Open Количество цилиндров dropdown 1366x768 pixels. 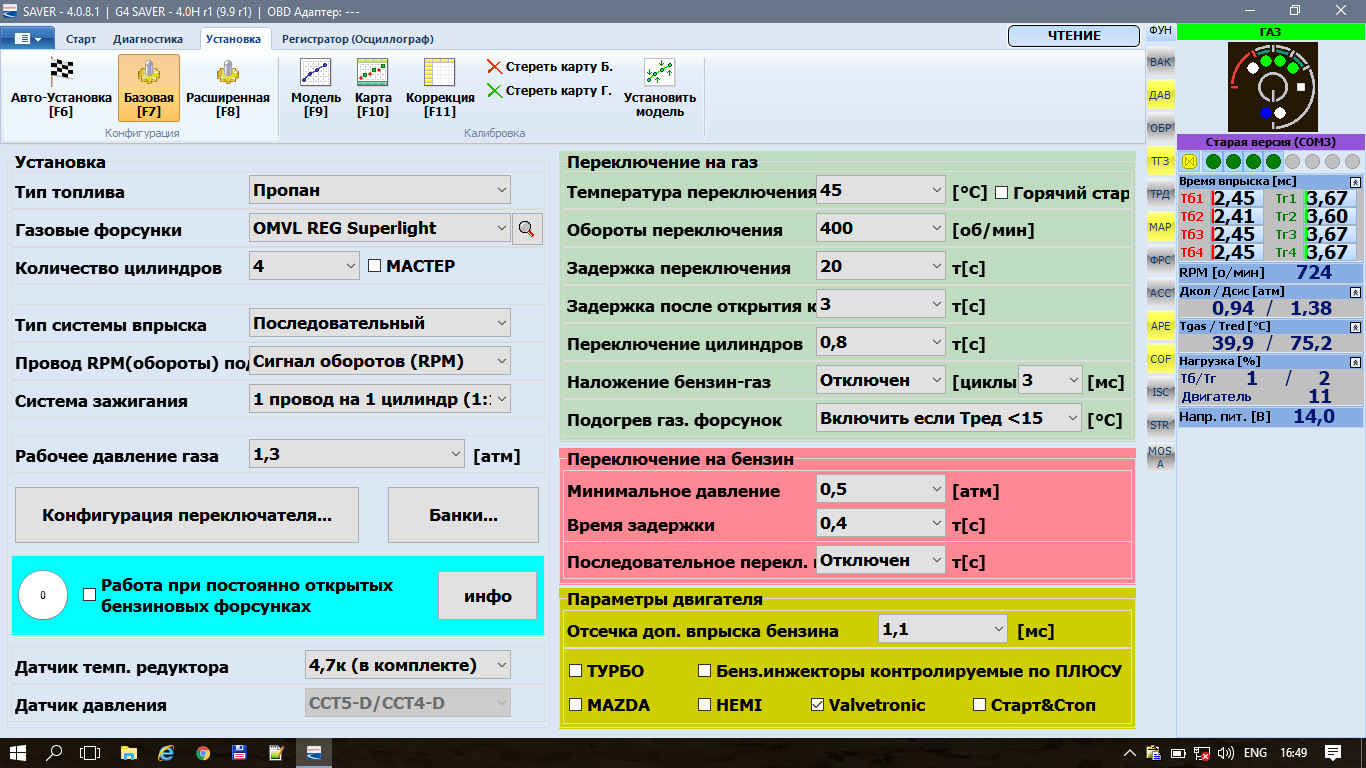pos(303,266)
